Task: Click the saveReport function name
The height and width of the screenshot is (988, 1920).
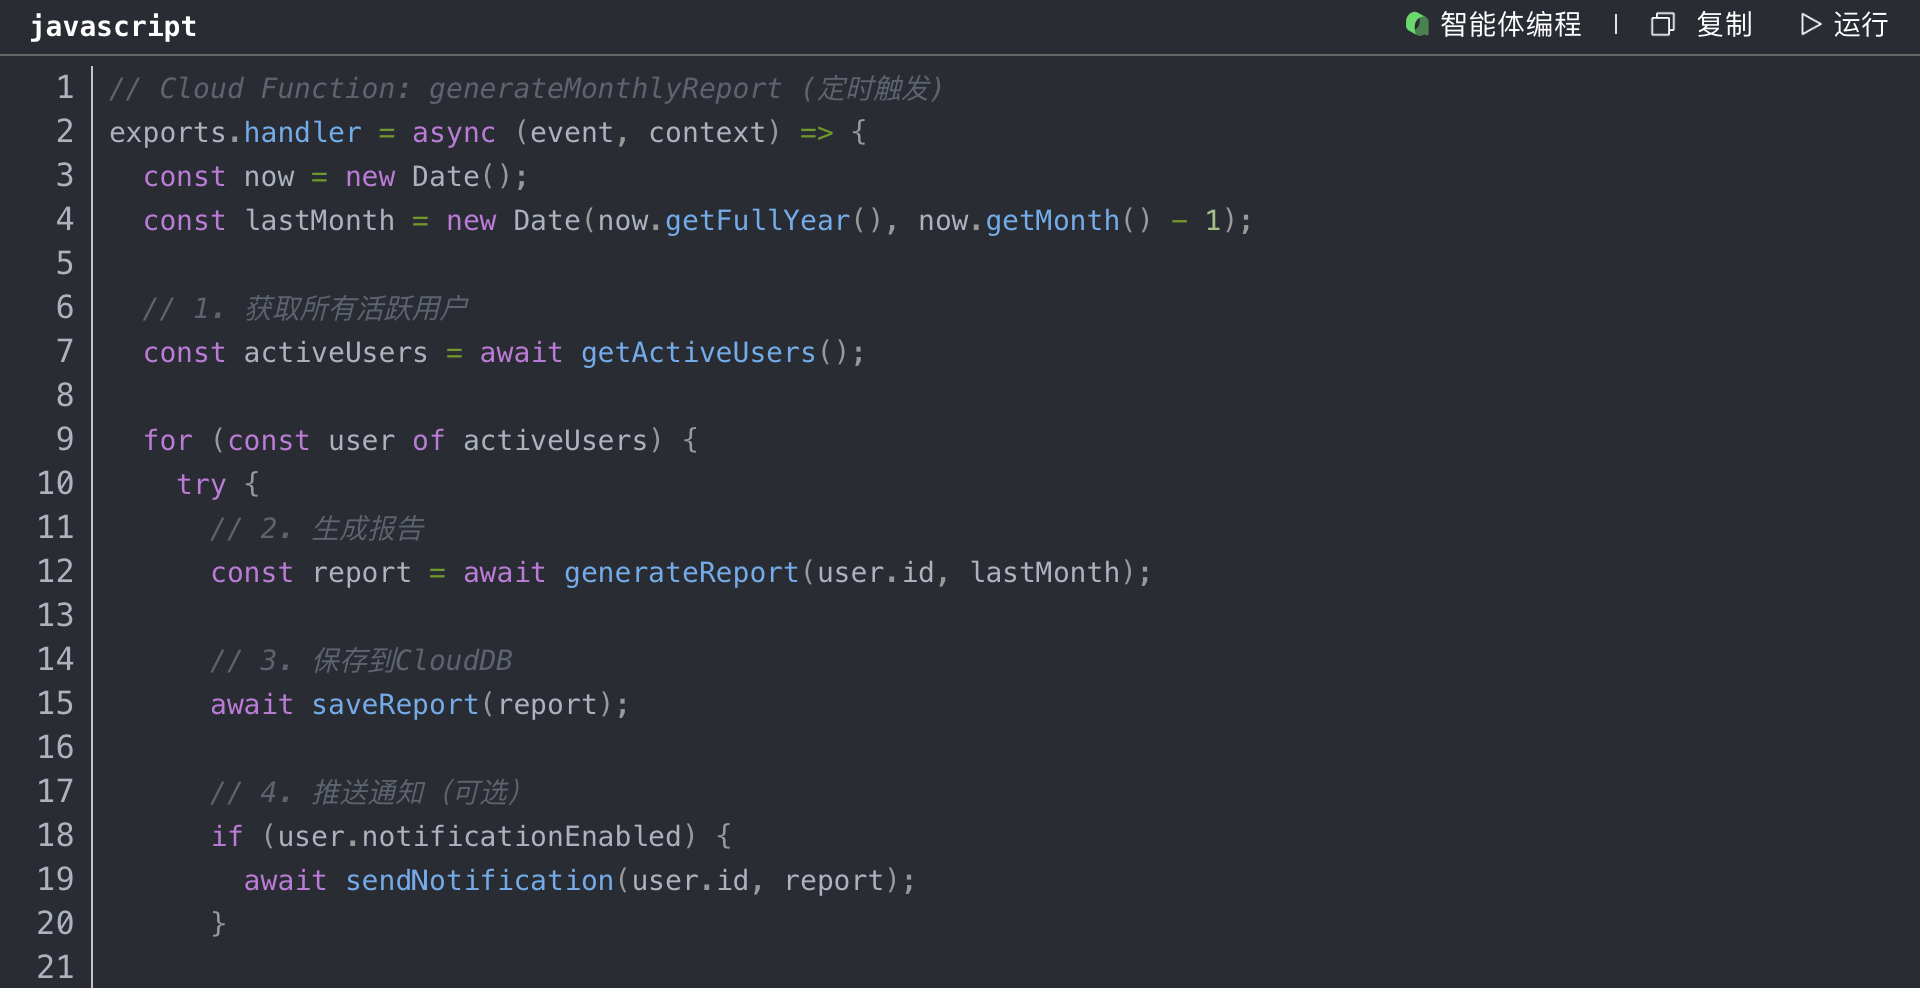Action: pos(395,704)
